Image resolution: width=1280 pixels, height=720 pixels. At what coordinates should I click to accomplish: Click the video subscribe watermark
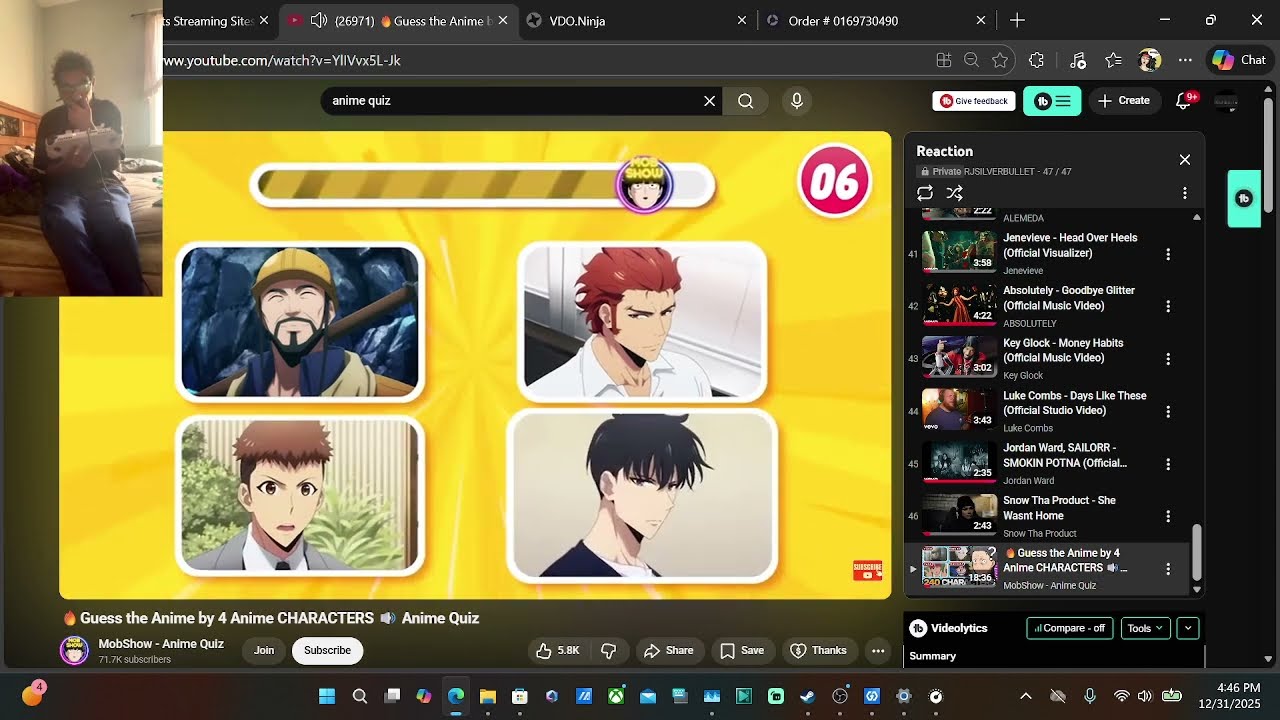[867, 570]
